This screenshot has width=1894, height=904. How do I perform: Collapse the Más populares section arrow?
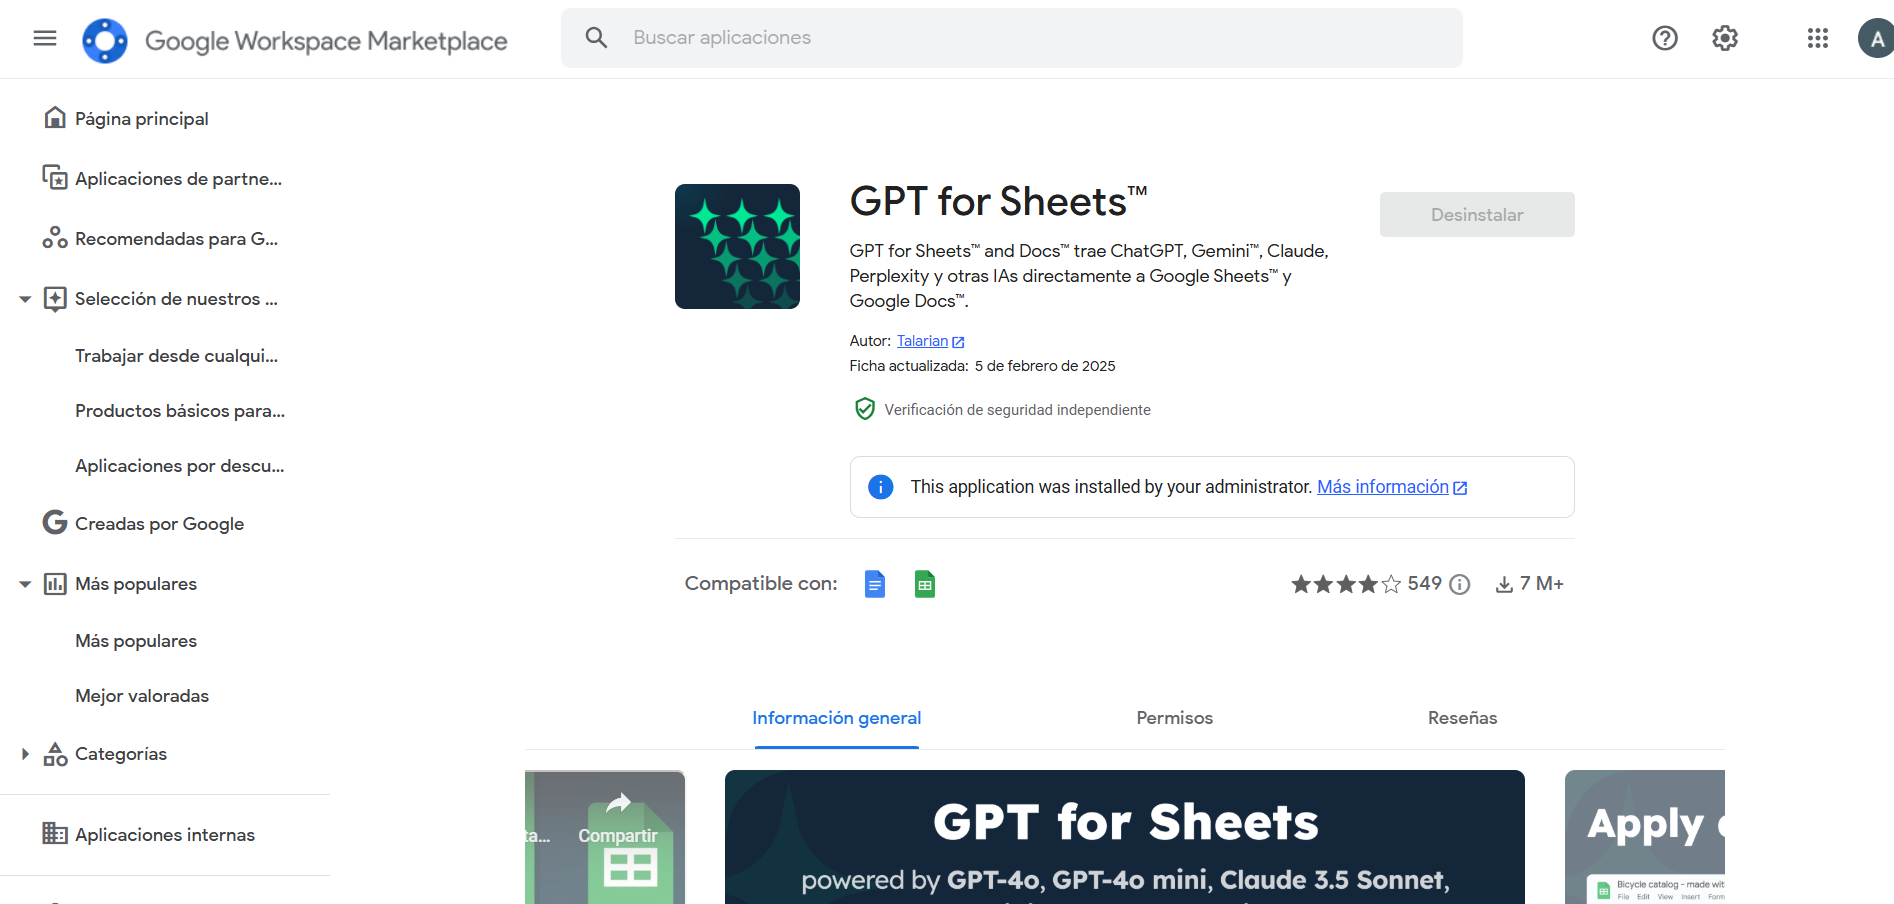click(25, 584)
